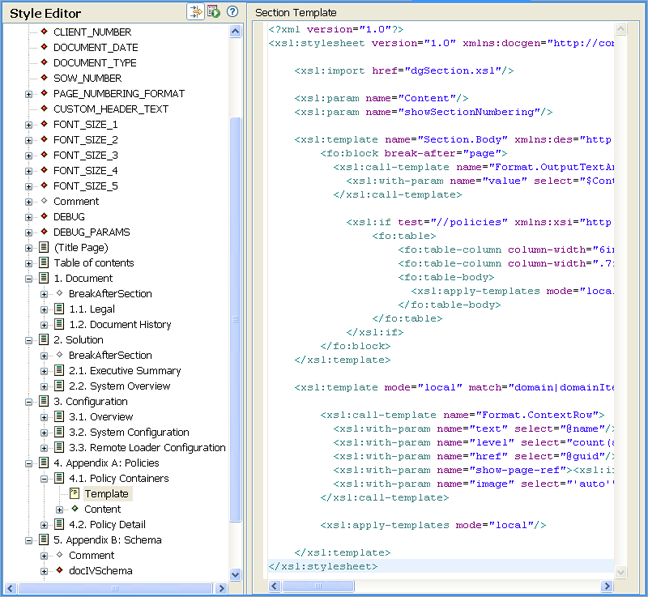The image size is (648, 597).
Task: Select the 3.1. Overview item
Action: coord(101,416)
